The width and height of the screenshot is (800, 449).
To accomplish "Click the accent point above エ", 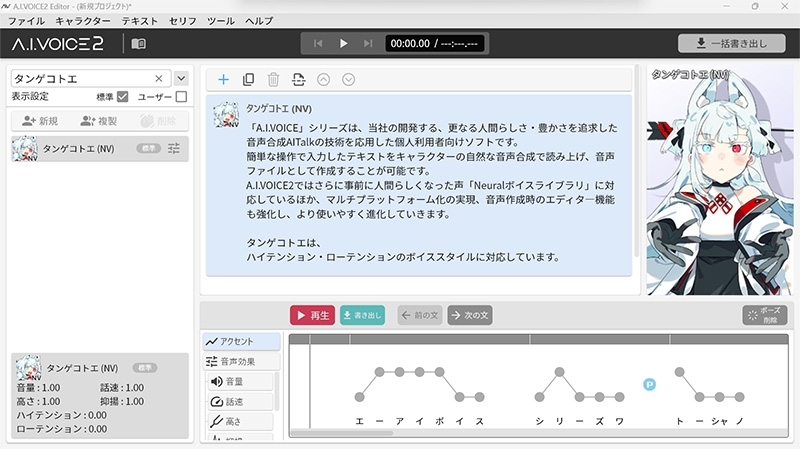I will pos(360,397).
